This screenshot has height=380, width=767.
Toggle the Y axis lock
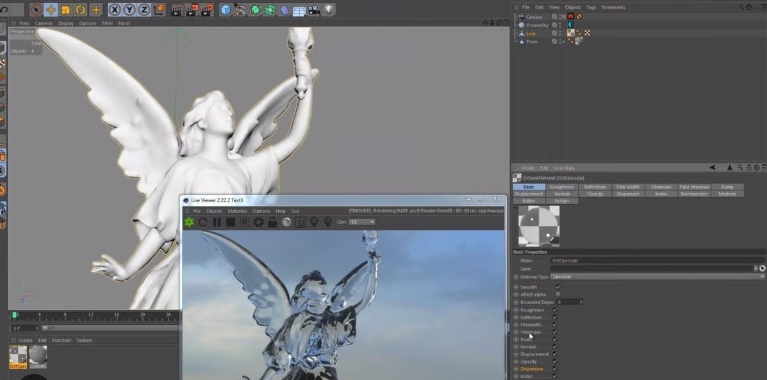(129, 10)
